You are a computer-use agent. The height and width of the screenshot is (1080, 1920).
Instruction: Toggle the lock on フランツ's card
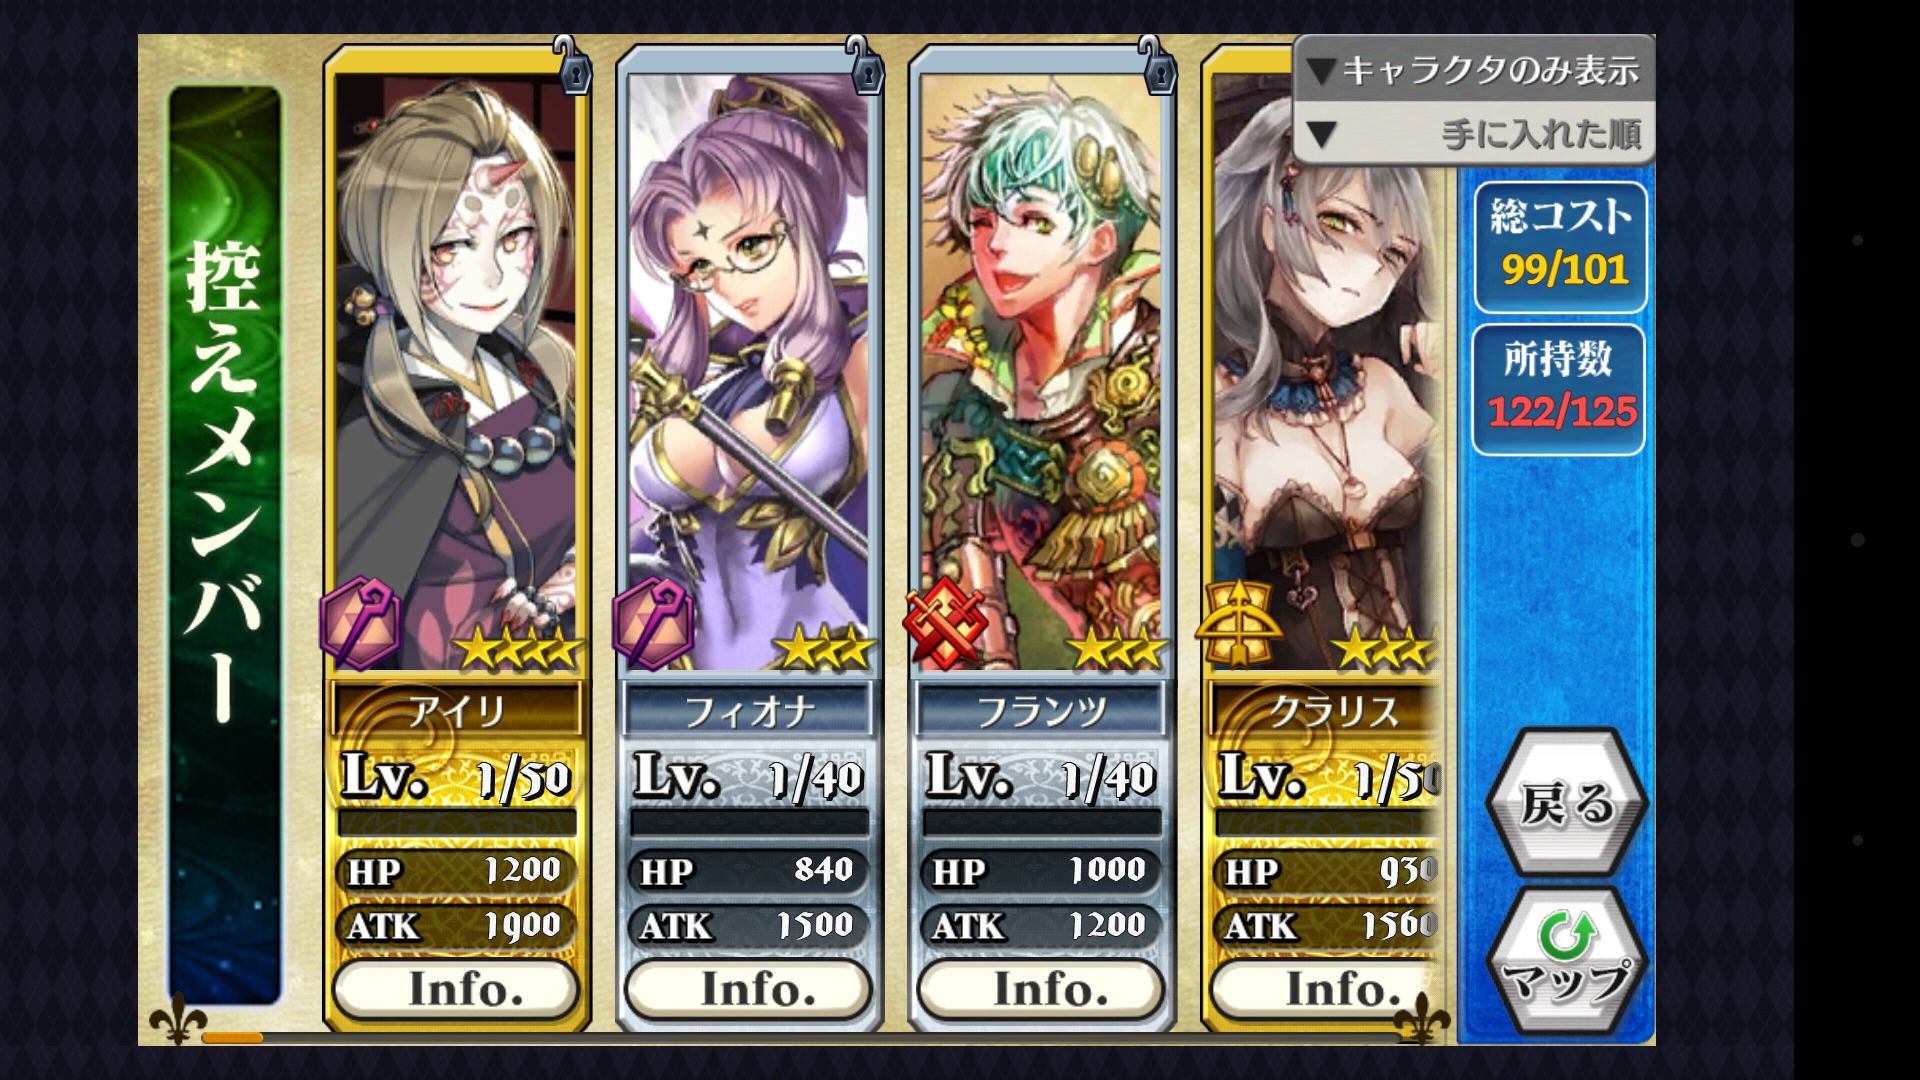click(1156, 66)
